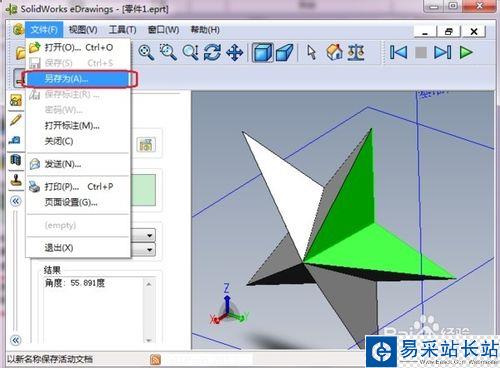This screenshot has height=368, width=500.
Task: Expand the upper dropdown in measure panel
Action: [x=150, y=235]
